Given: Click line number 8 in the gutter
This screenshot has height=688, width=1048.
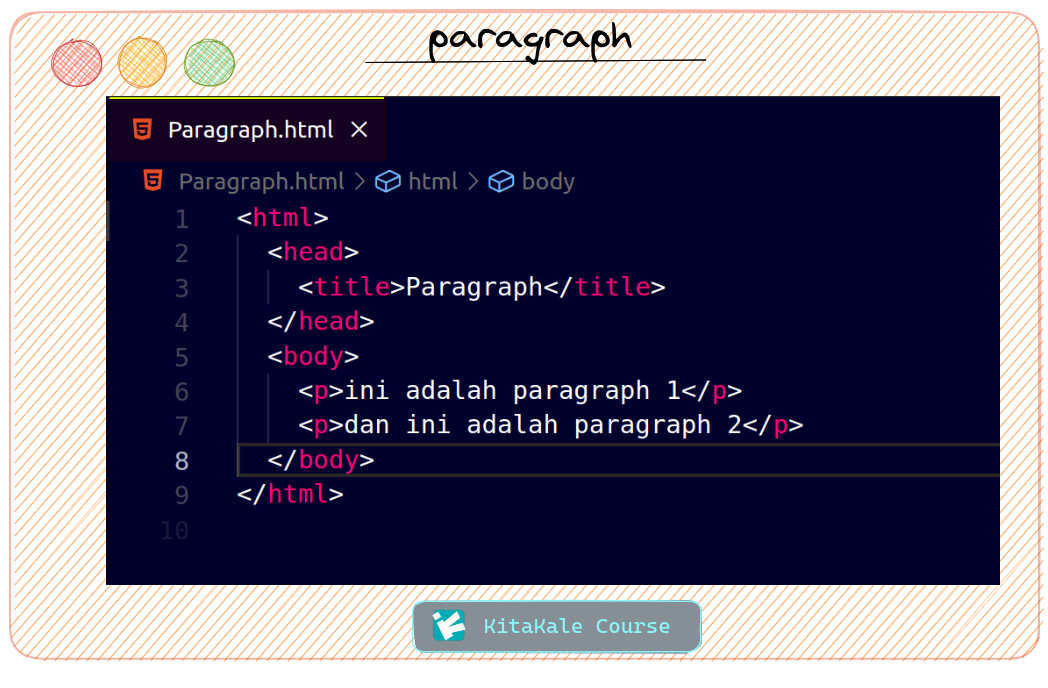Looking at the screenshot, I should 182,461.
